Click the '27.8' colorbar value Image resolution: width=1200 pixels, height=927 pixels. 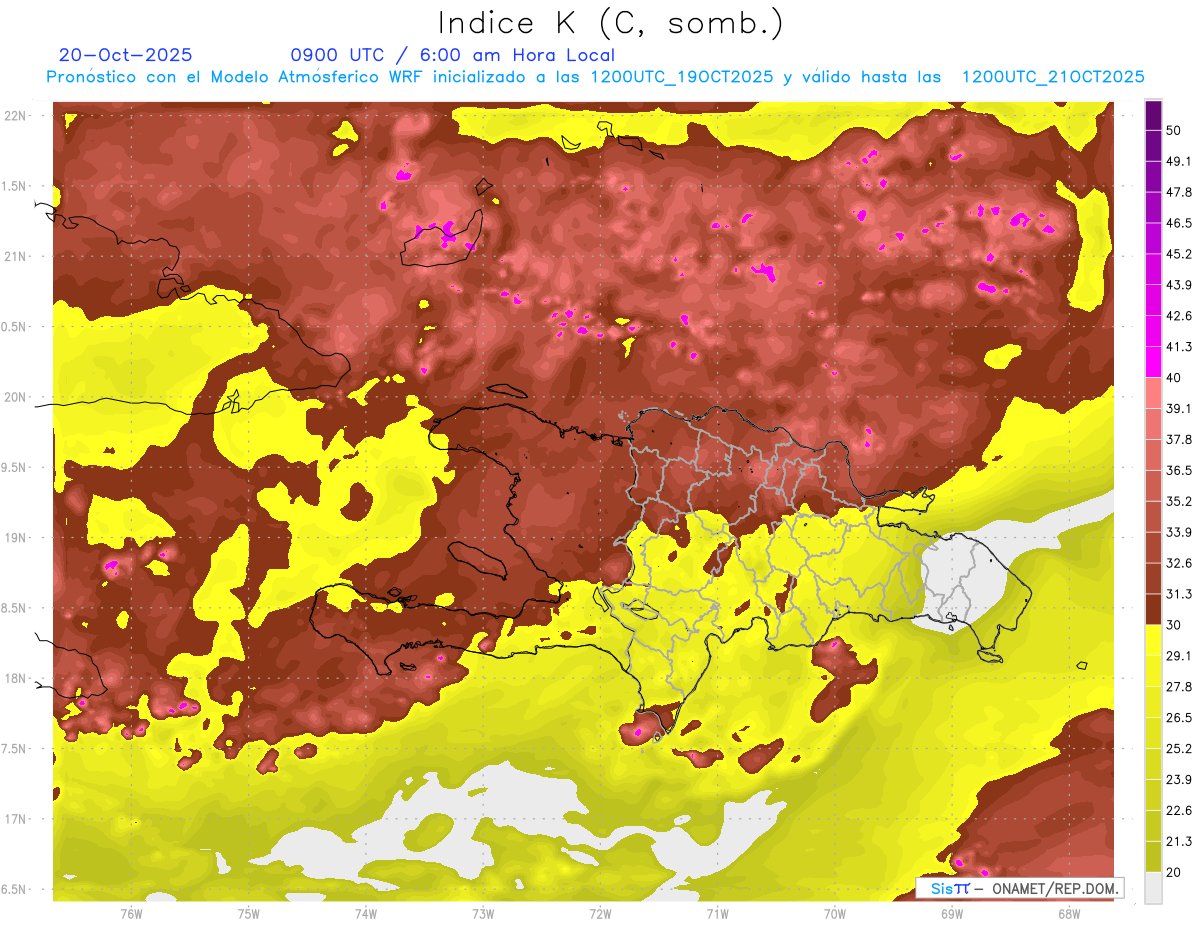[1179, 687]
